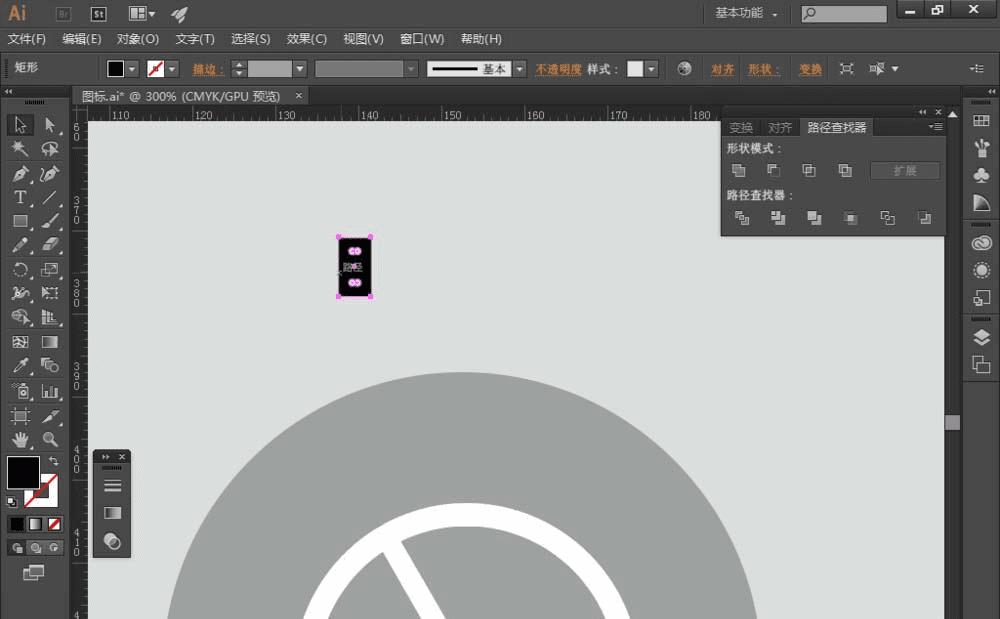Select the Pen tool

click(20, 173)
